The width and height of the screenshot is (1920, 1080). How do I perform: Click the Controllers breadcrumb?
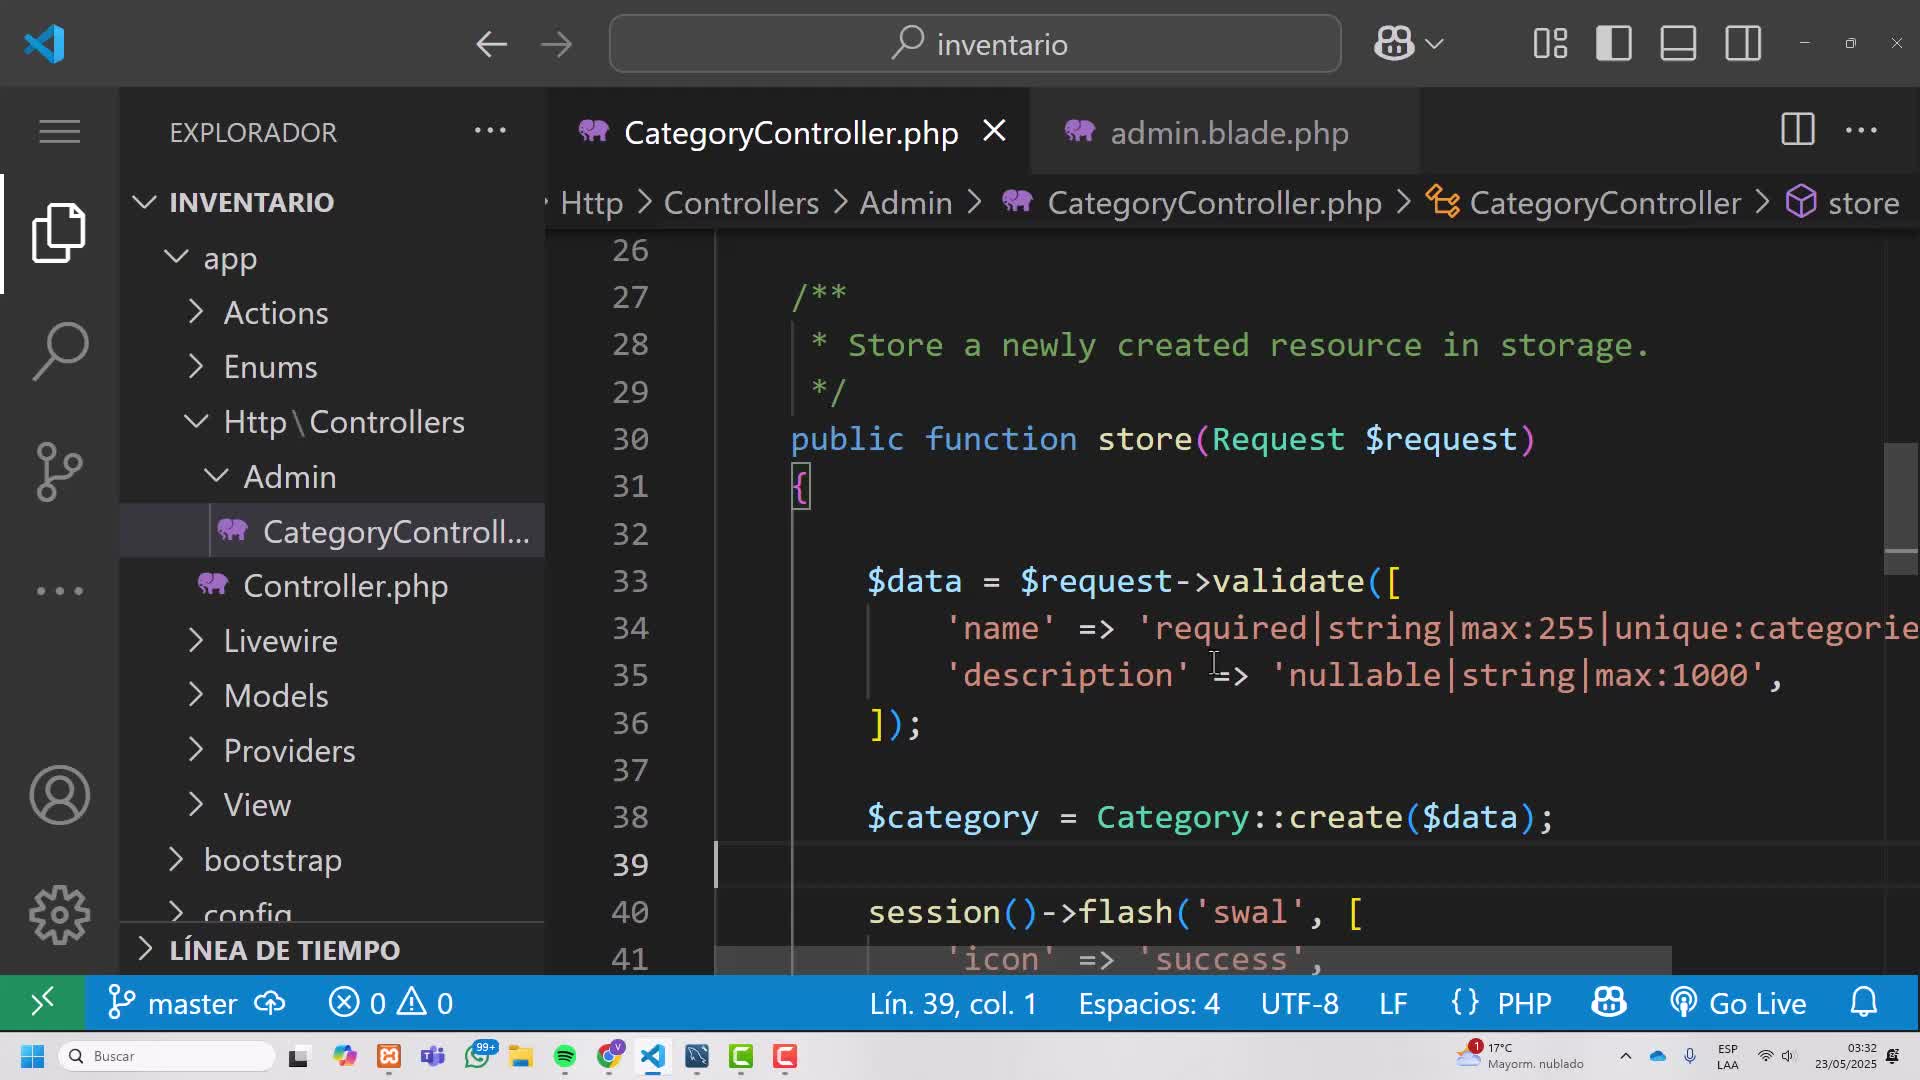pos(741,203)
